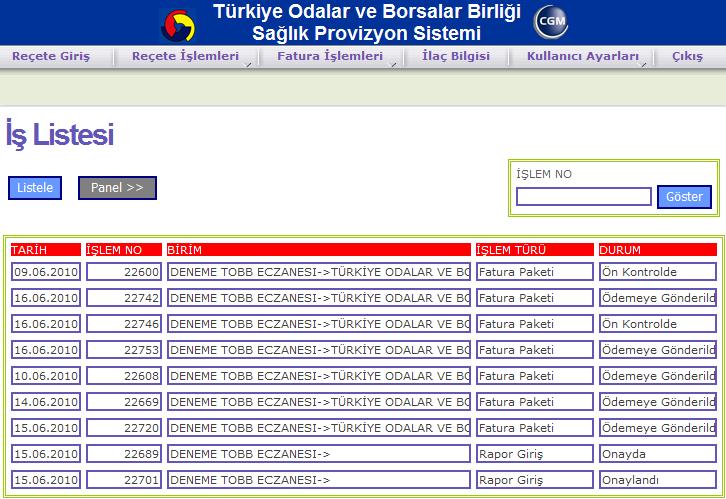This screenshot has height=499, width=726.
Task: Select İşlem No 22669 cell
Action: click(x=124, y=401)
